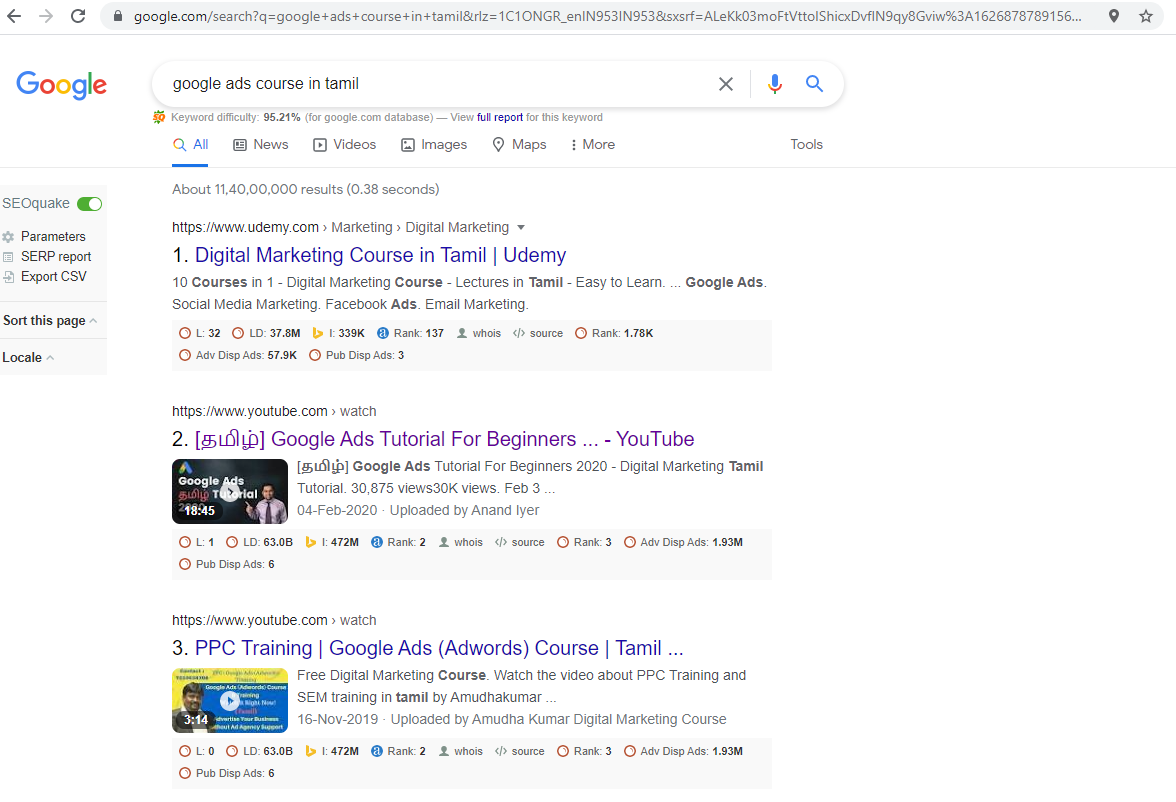Click the Tools button

click(806, 145)
